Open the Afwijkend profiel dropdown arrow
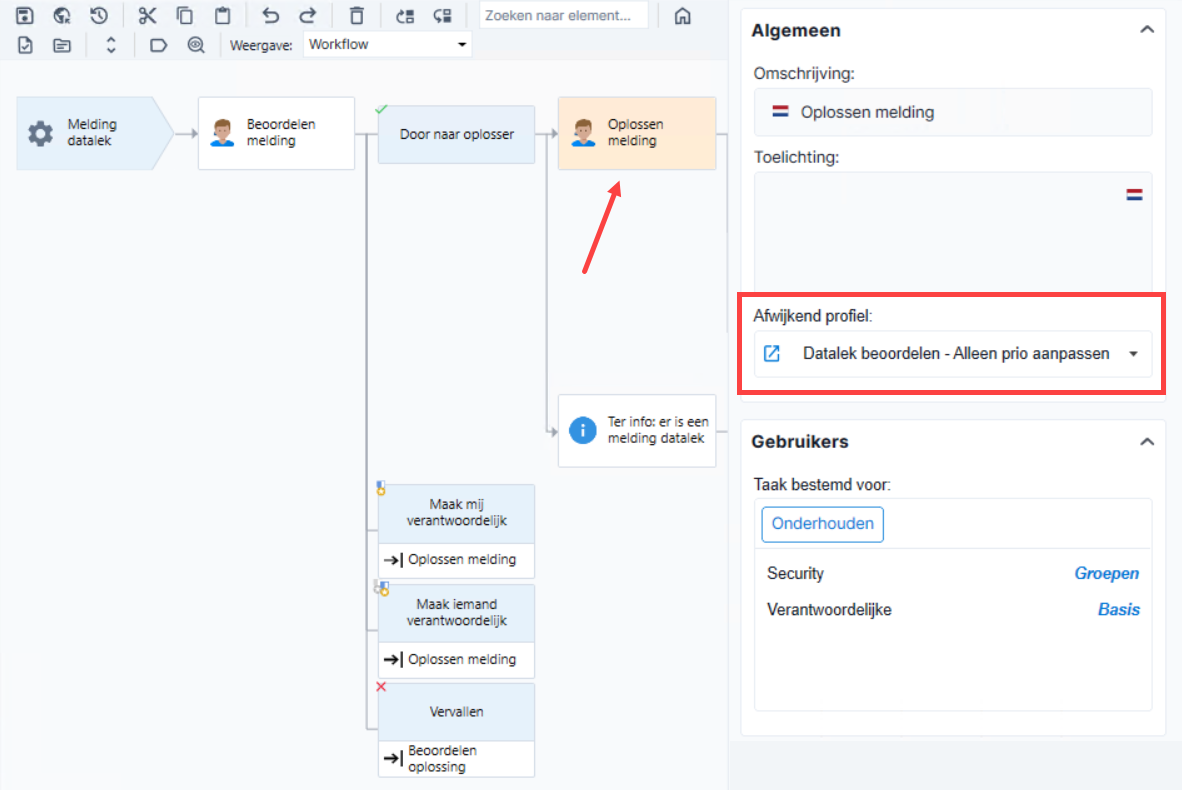1182x790 pixels. pos(1133,354)
